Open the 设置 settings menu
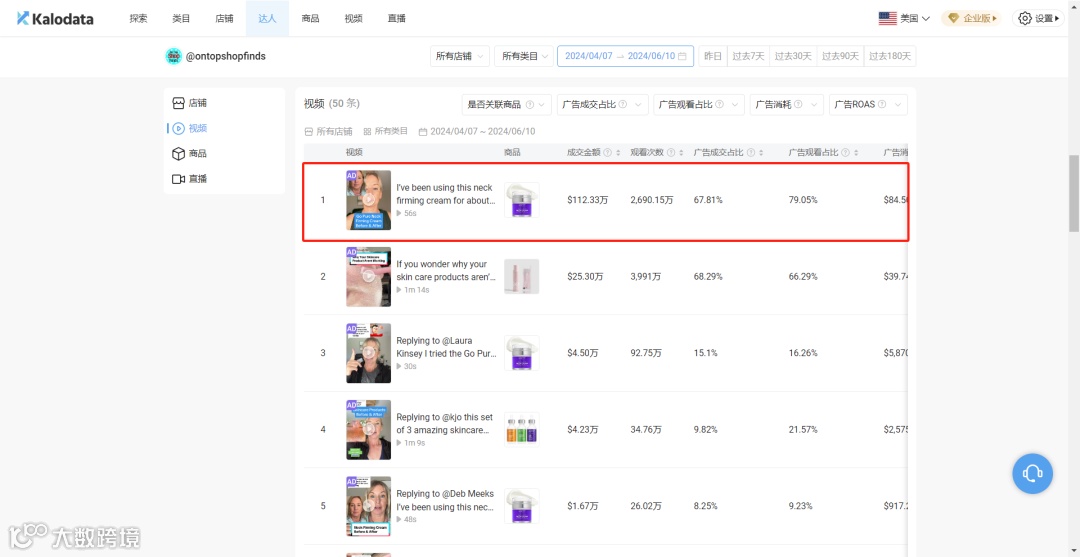The height and width of the screenshot is (557, 1080). [x=1039, y=19]
